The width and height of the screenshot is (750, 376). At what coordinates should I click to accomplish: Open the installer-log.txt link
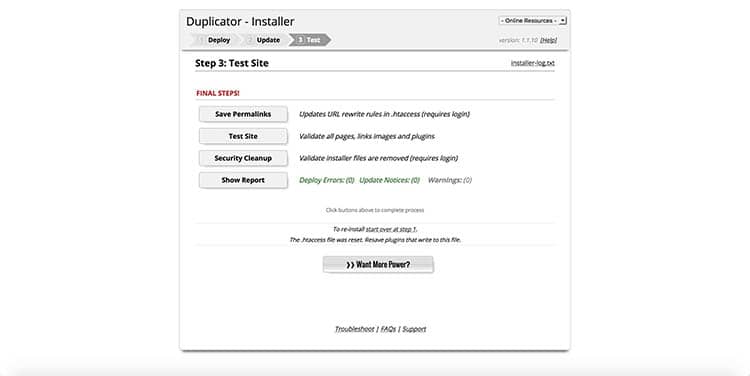[532, 63]
